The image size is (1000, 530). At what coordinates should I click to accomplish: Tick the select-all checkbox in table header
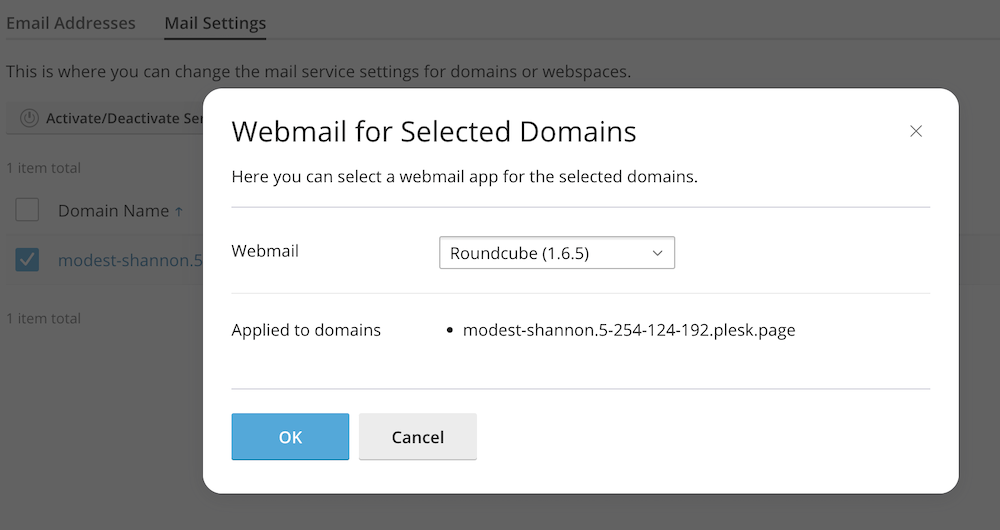(27, 210)
